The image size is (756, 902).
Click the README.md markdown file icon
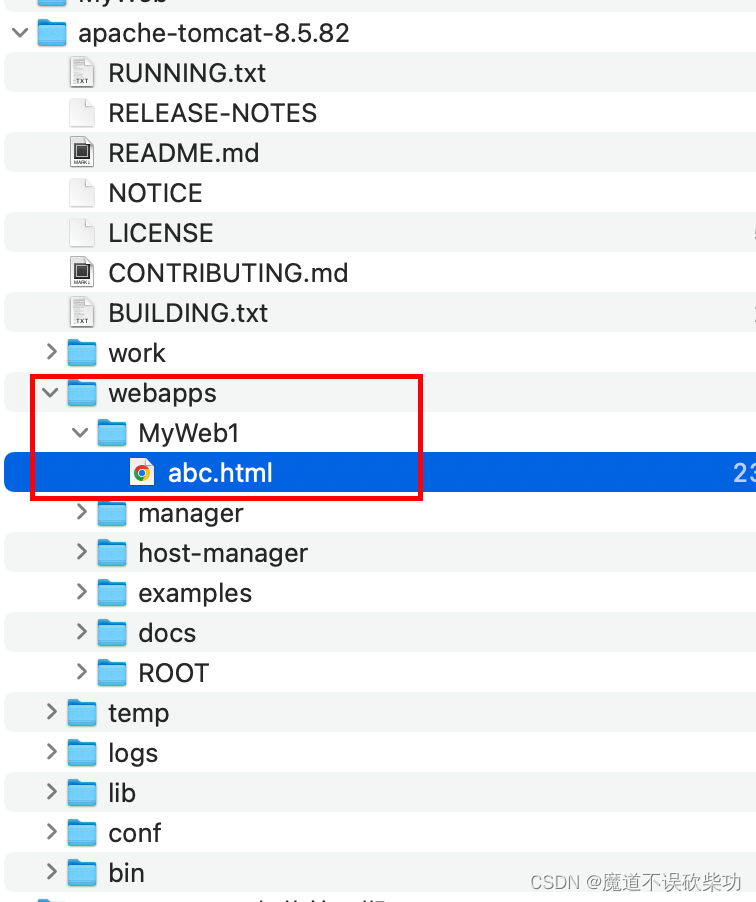(x=82, y=152)
